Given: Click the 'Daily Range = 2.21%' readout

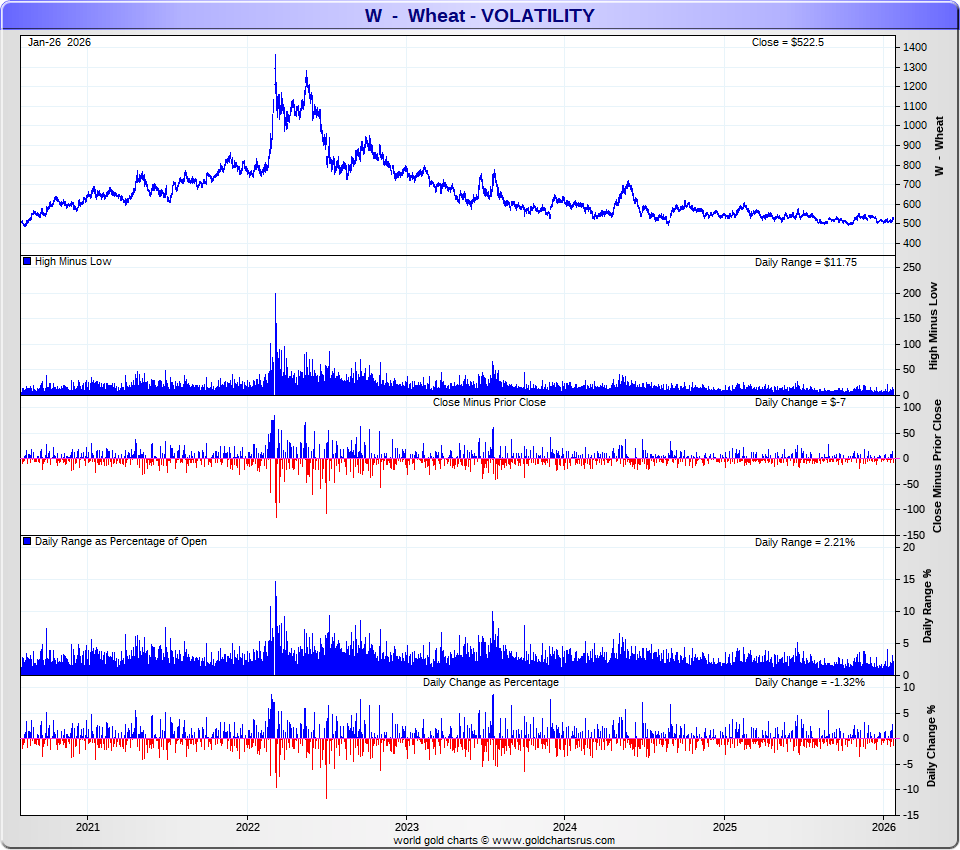Looking at the screenshot, I should (804, 542).
